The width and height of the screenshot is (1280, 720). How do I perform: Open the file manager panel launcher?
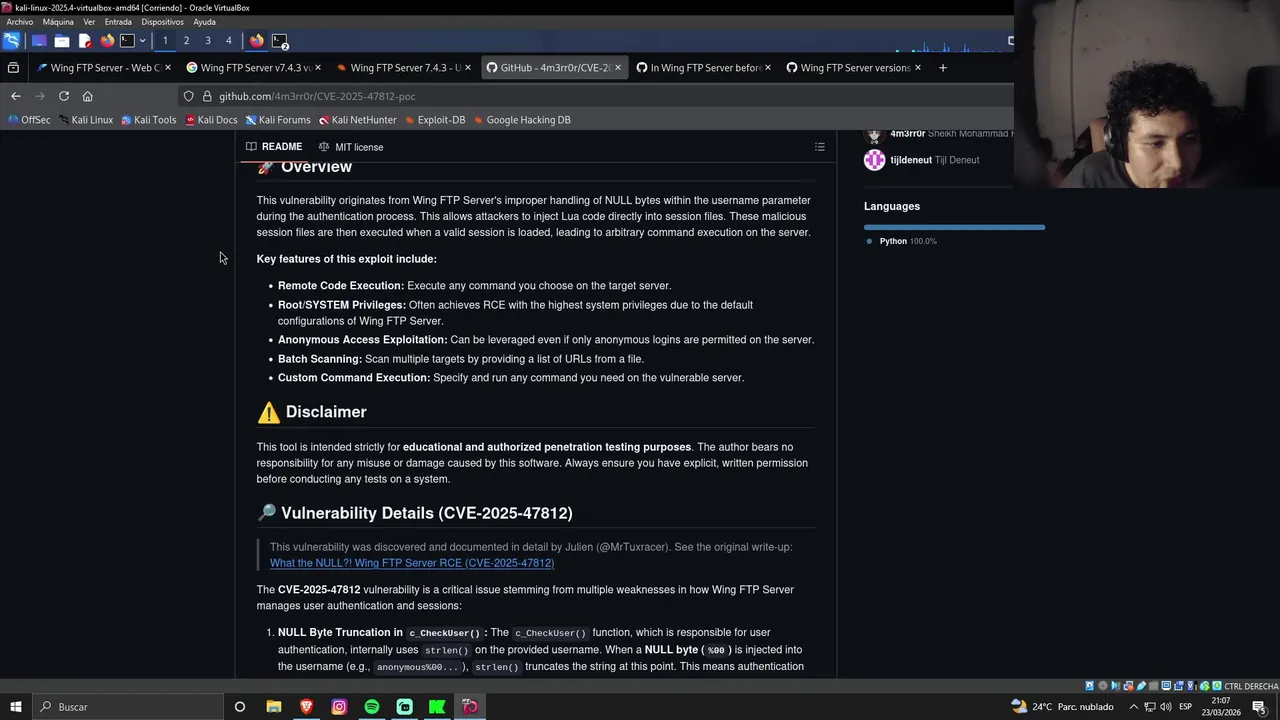point(62,41)
